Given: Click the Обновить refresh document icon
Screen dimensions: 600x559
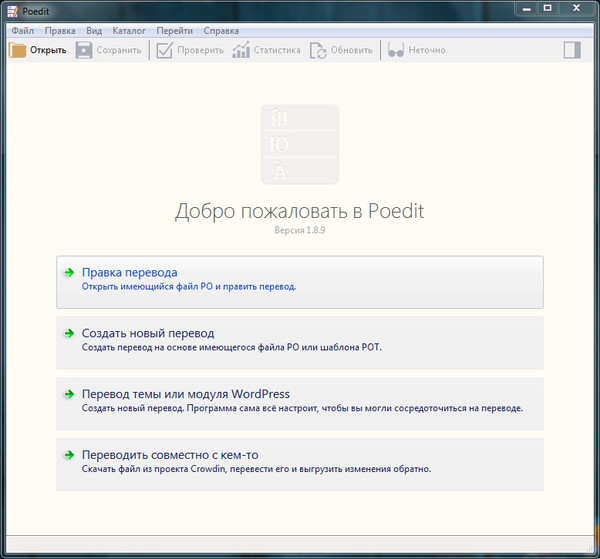Looking at the screenshot, I should [x=318, y=51].
